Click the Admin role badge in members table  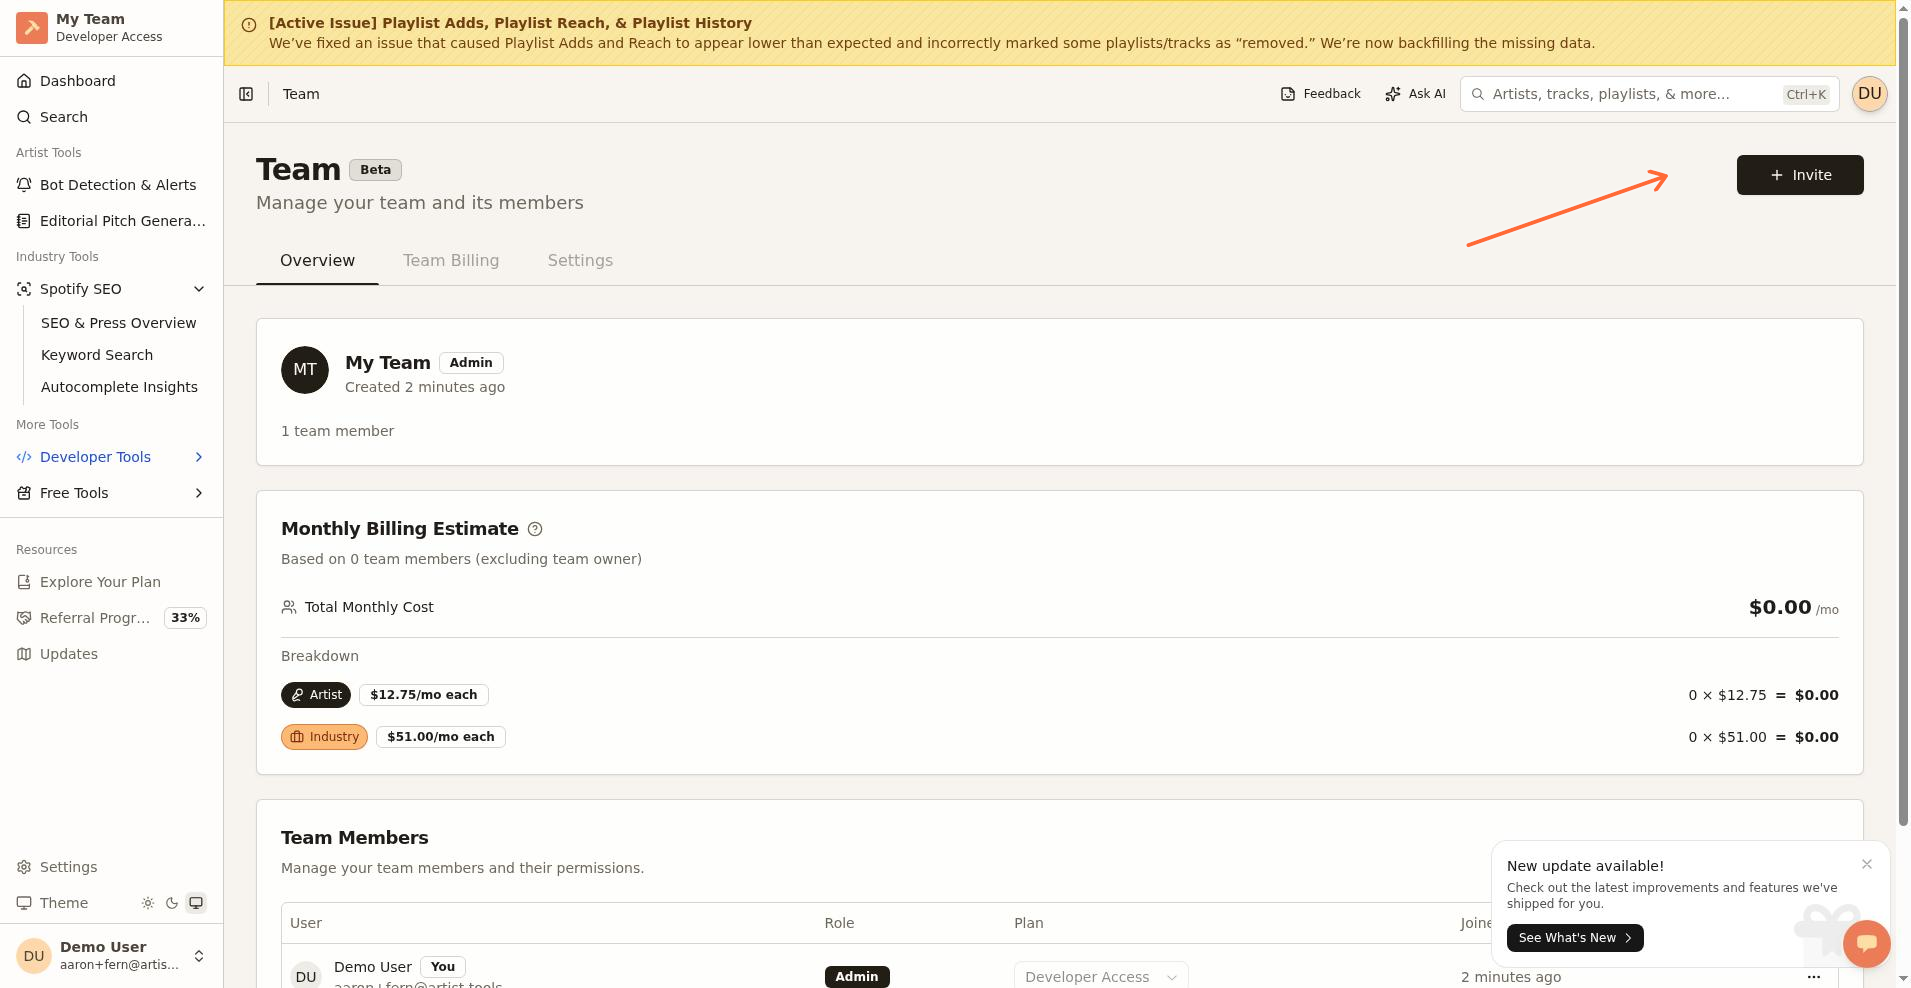click(857, 977)
